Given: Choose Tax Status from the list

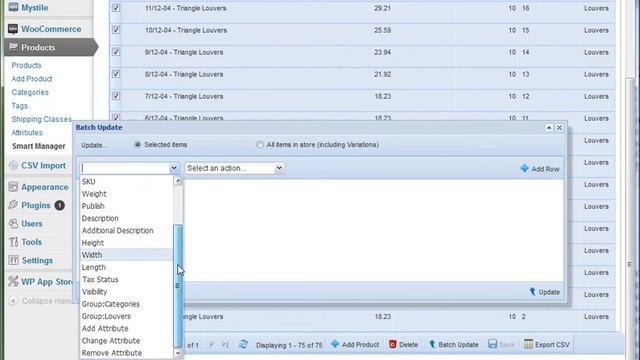Looking at the screenshot, I should 126,280.
